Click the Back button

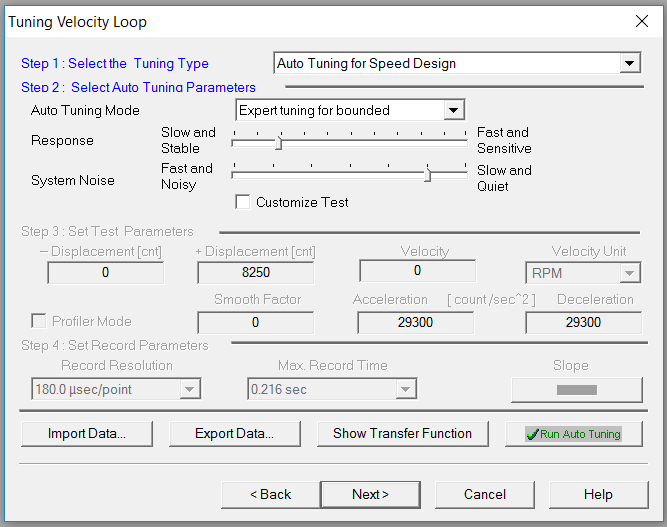tap(271, 494)
